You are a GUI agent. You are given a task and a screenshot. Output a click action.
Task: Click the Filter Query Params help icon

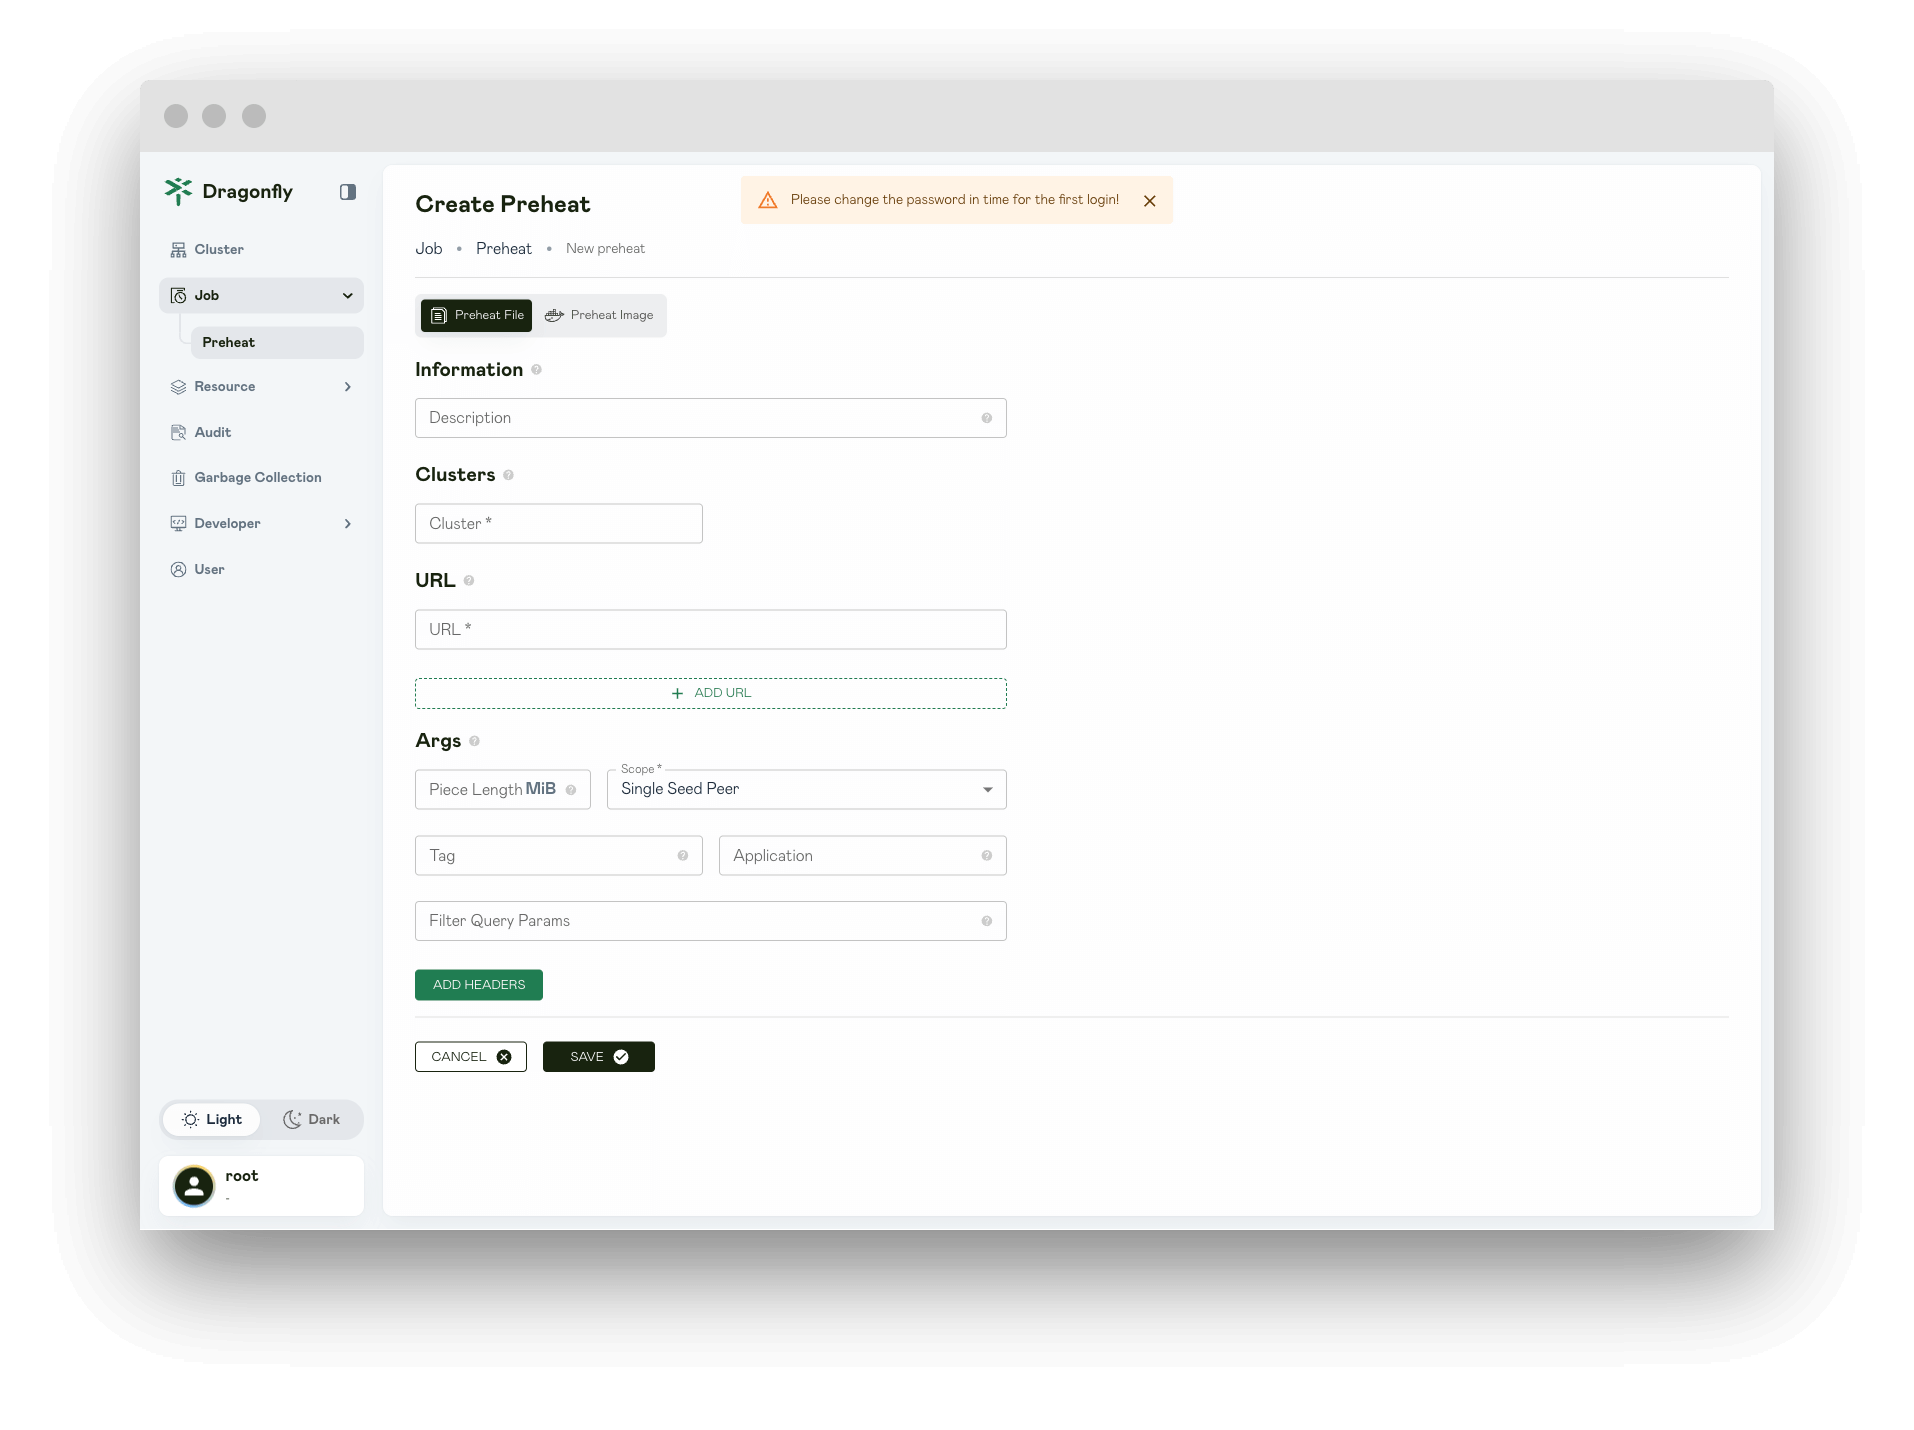987,921
